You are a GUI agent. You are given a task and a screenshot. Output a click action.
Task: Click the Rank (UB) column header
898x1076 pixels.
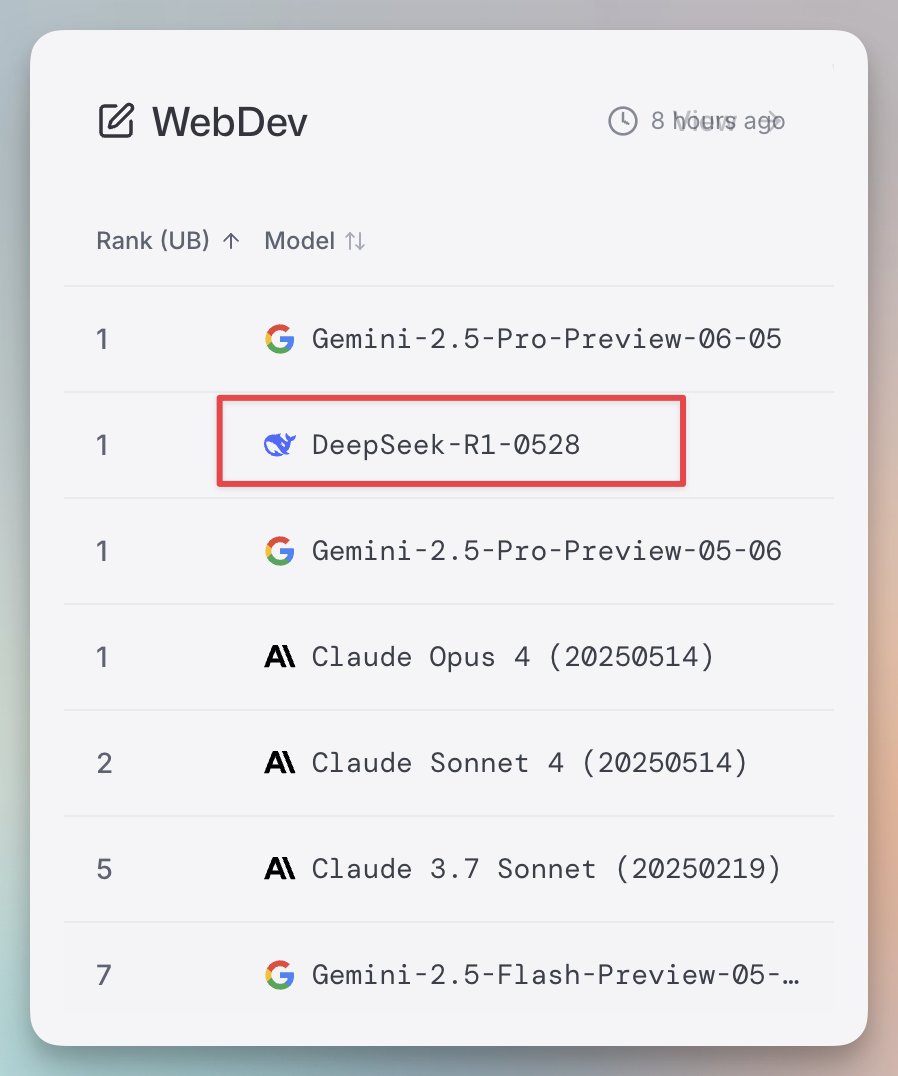[153, 241]
